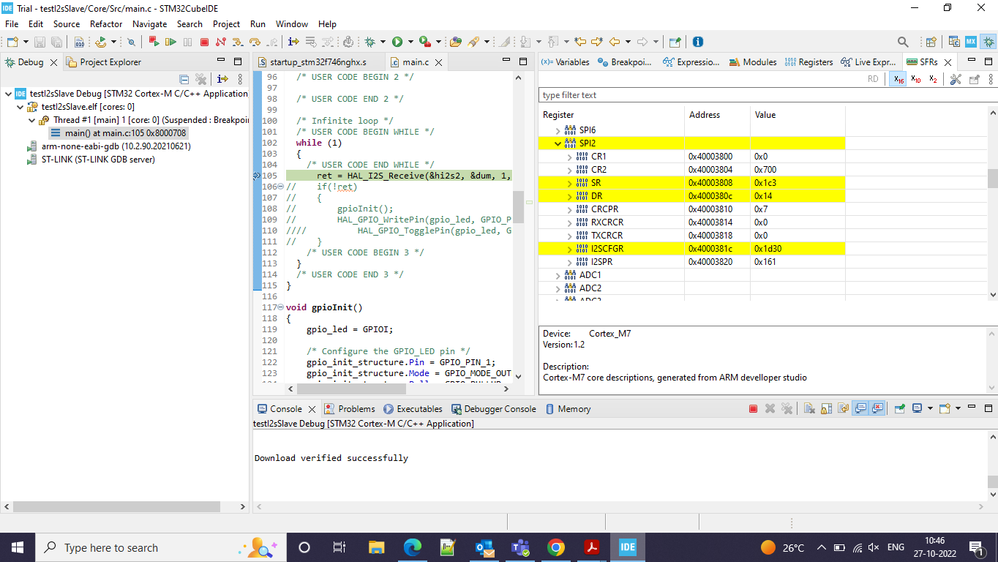Expand the CR1 register row
This screenshot has width=998, height=562.
click(569, 157)
